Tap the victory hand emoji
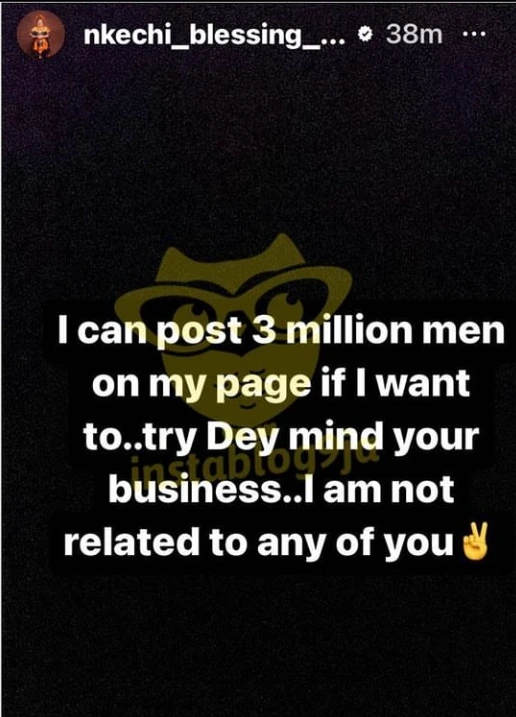The width and height of the screenshot is (516, 717). (x=475, y=542)
